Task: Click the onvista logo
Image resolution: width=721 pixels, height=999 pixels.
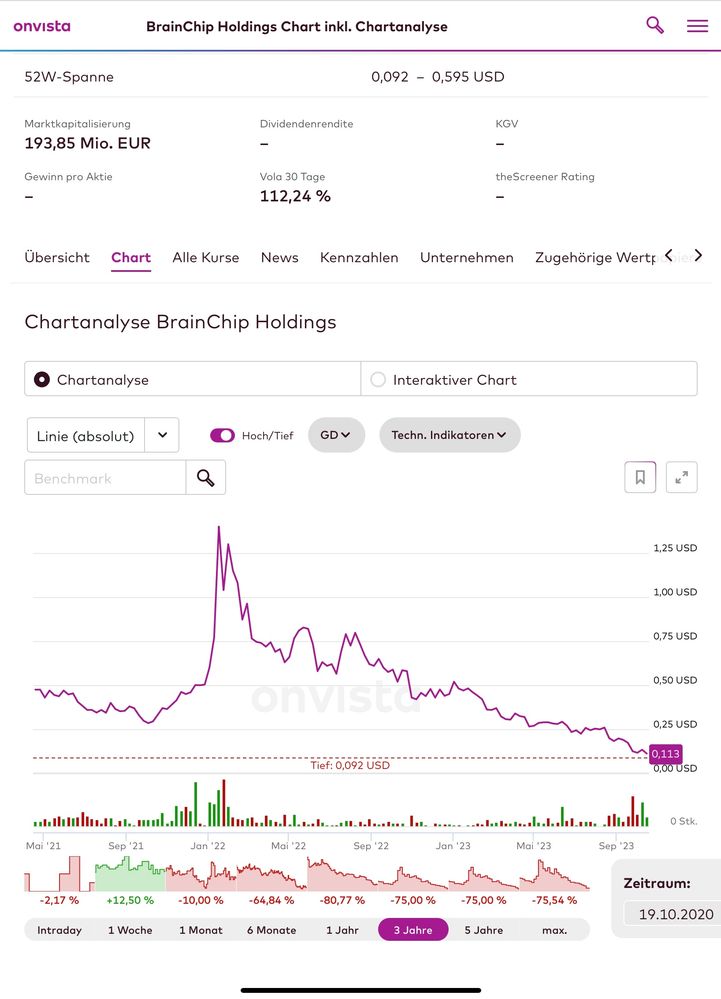Action: coord(42,26)
